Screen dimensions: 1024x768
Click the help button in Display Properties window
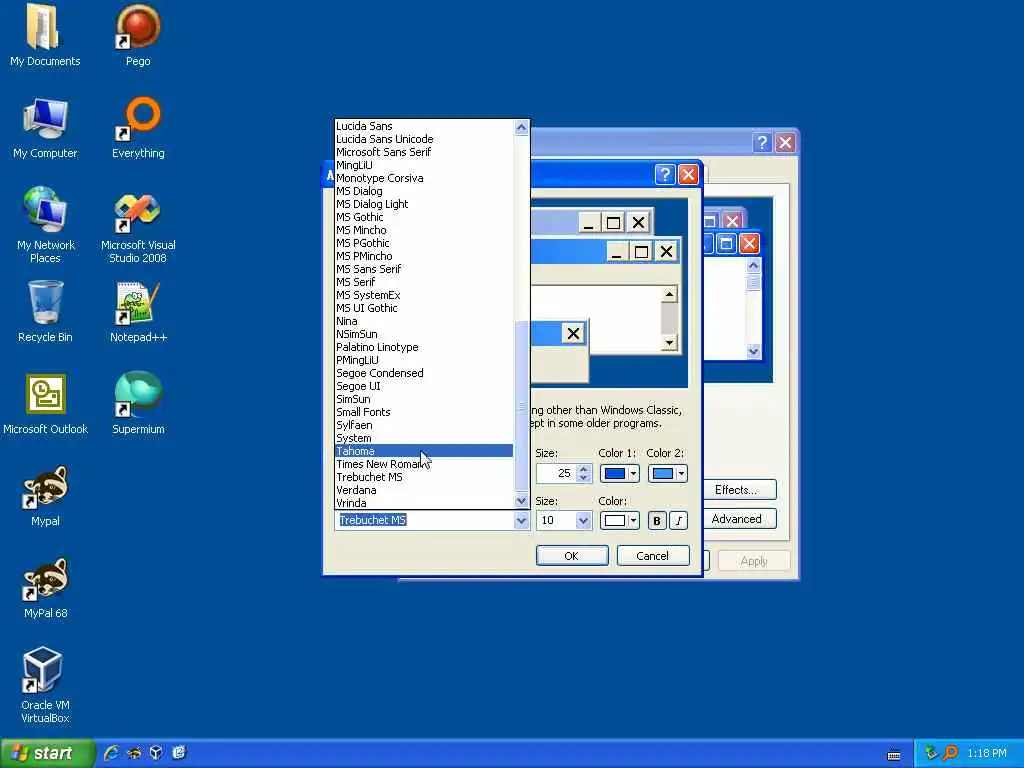click(x=762, y=143)
